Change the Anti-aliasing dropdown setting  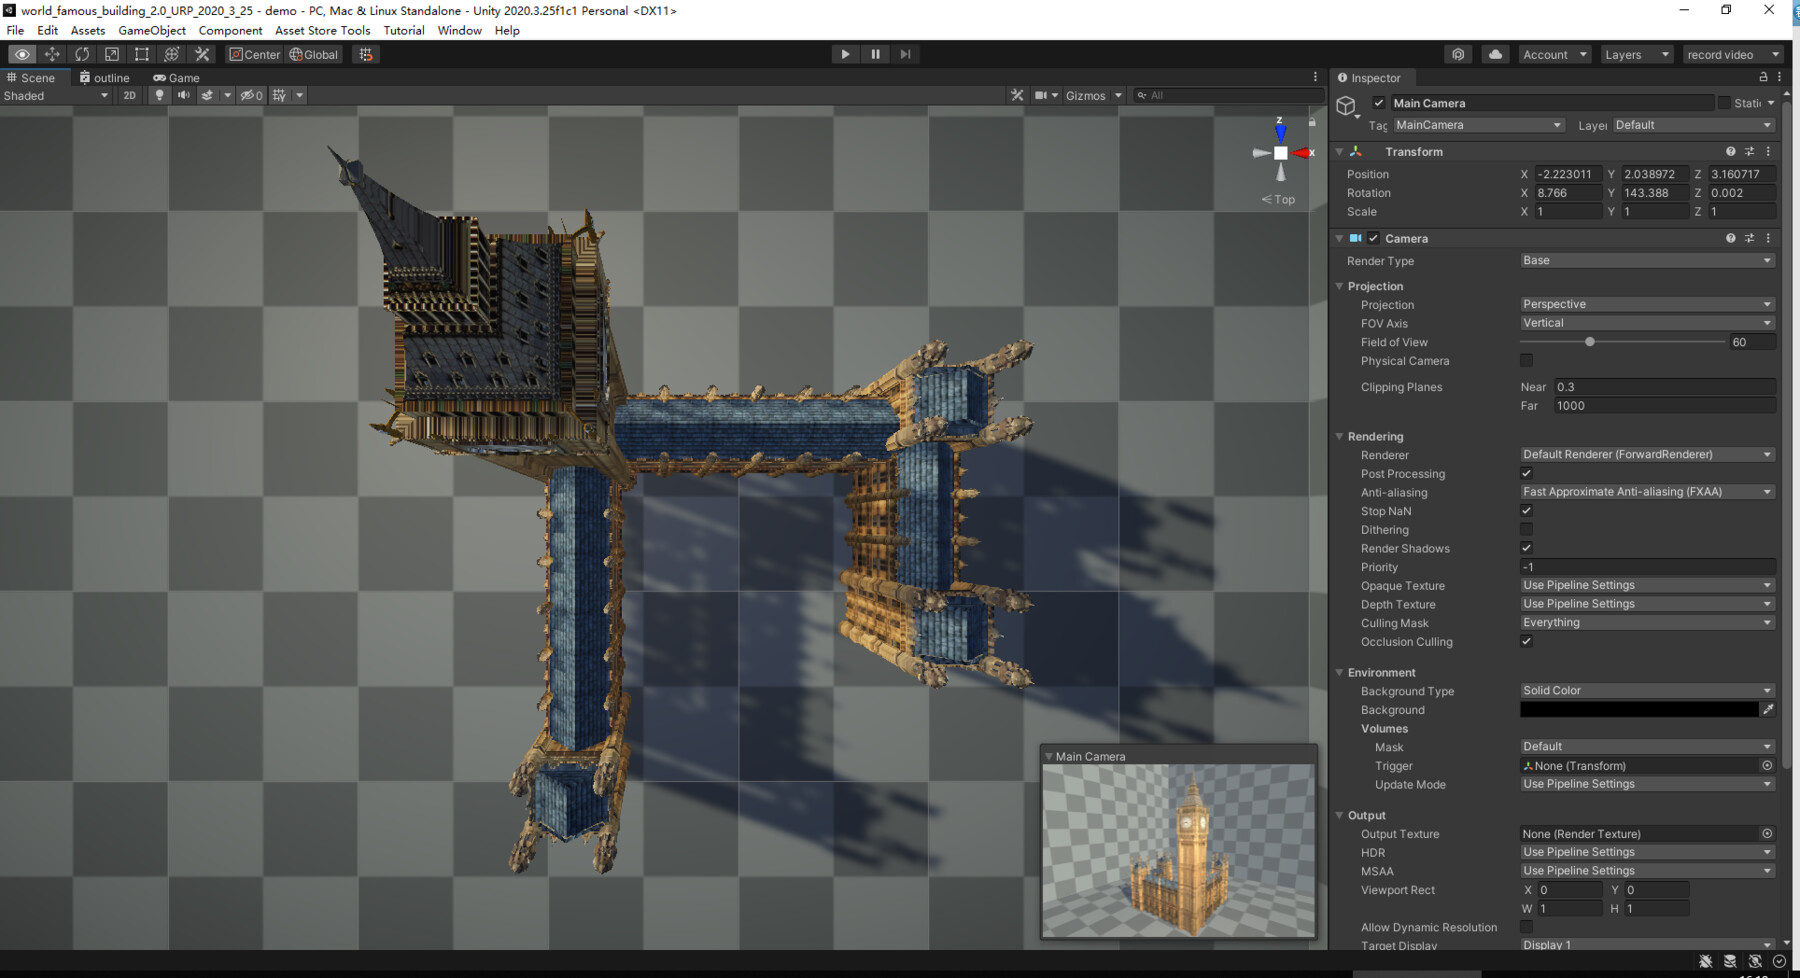[1645, 491]
